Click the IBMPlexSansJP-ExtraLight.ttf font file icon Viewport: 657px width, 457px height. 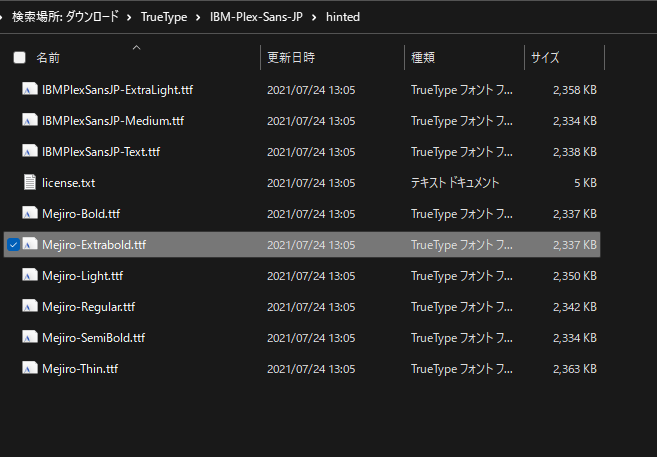pyautogui.click(x=29, y=89)
